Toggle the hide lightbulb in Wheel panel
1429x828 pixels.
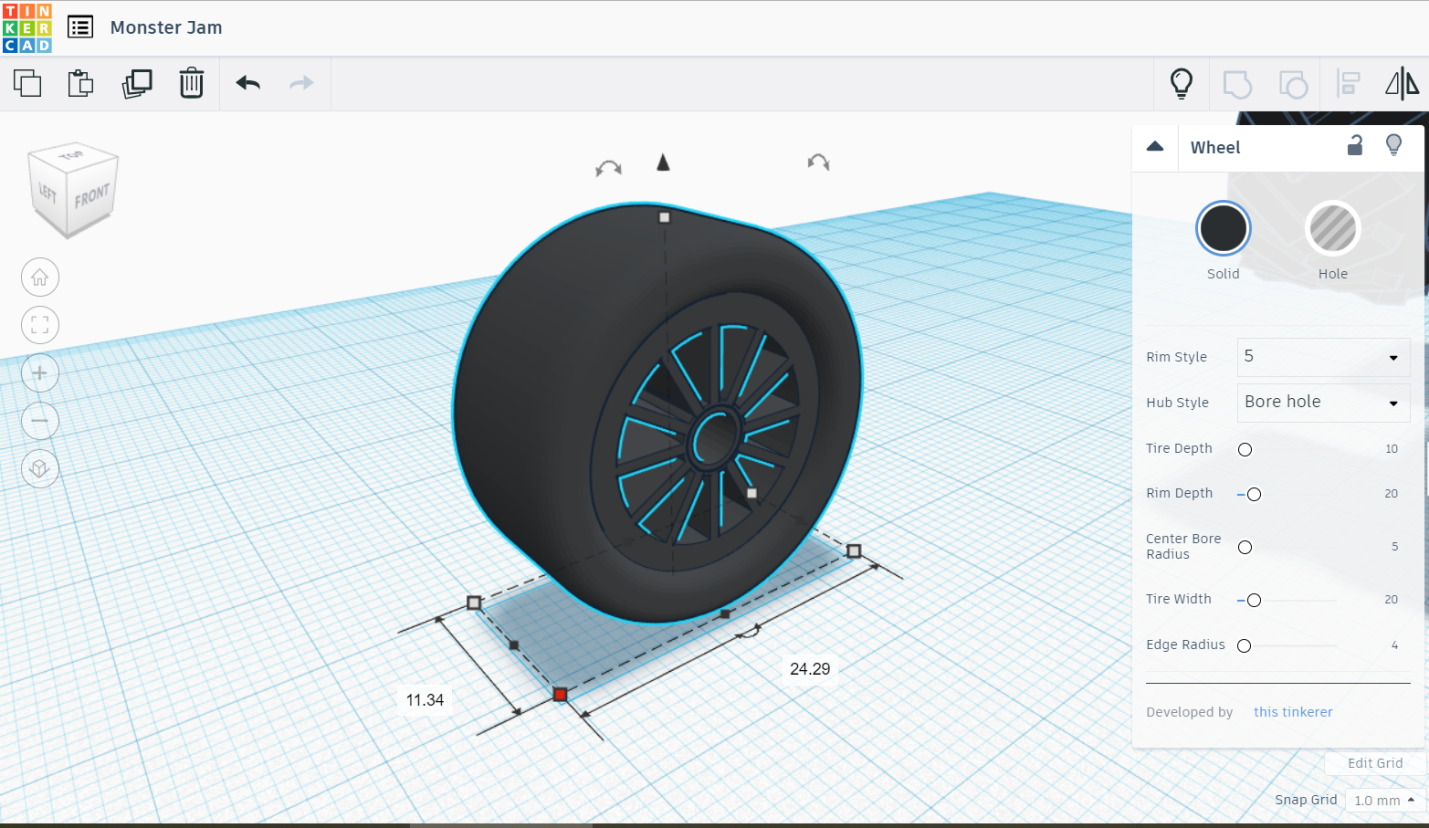pyautogui.click(x=1393, y=146)
